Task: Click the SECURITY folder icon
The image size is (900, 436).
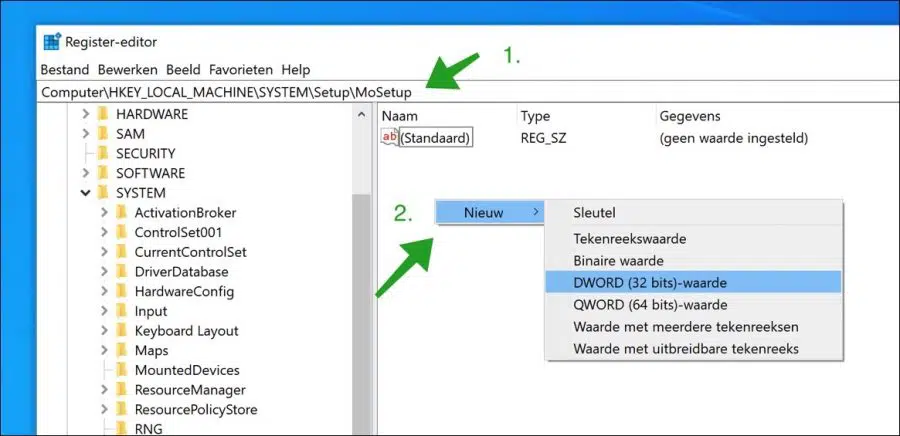Action: 103,153
